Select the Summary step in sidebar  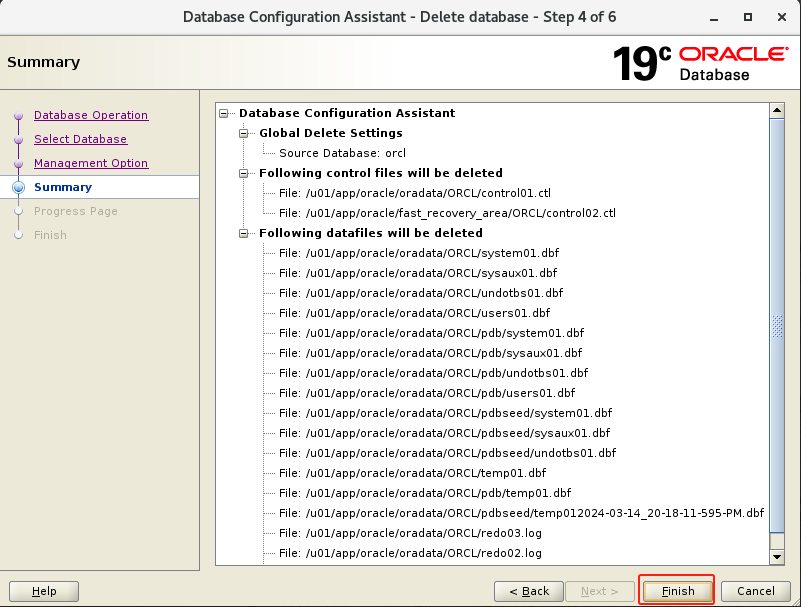pyautogui.click(x=63, y=187)
